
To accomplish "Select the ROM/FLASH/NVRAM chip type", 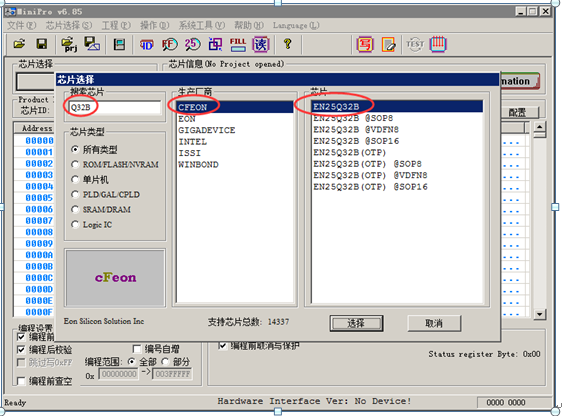I will 75,164.
